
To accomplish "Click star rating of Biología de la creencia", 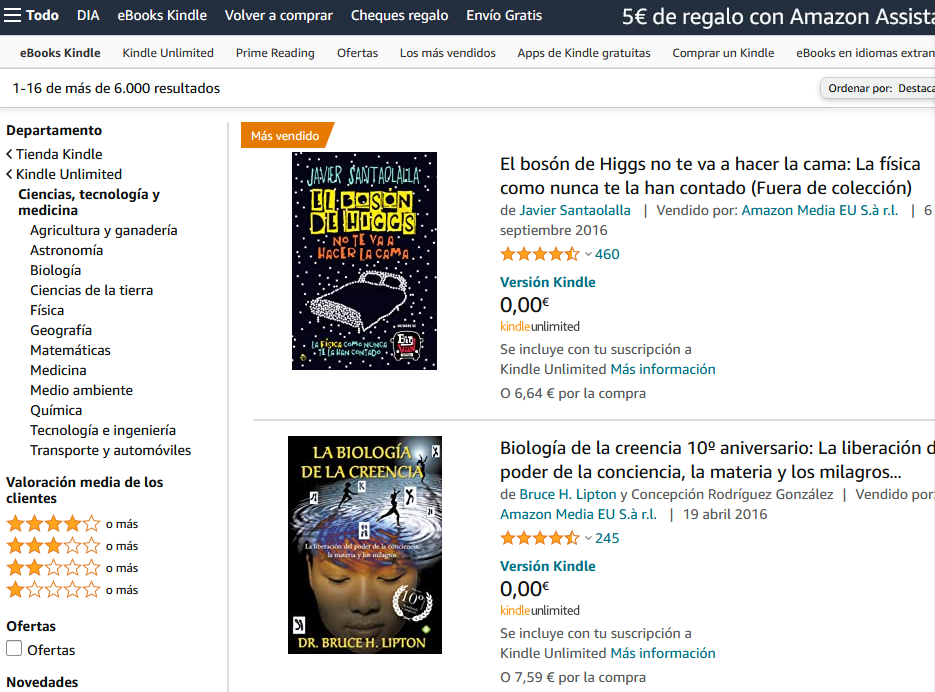I will tap(540, 538).
